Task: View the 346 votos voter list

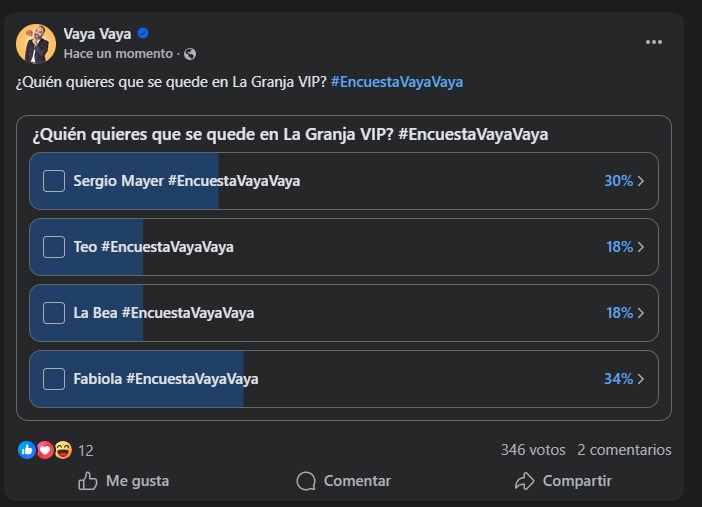Action: (533, 450)
